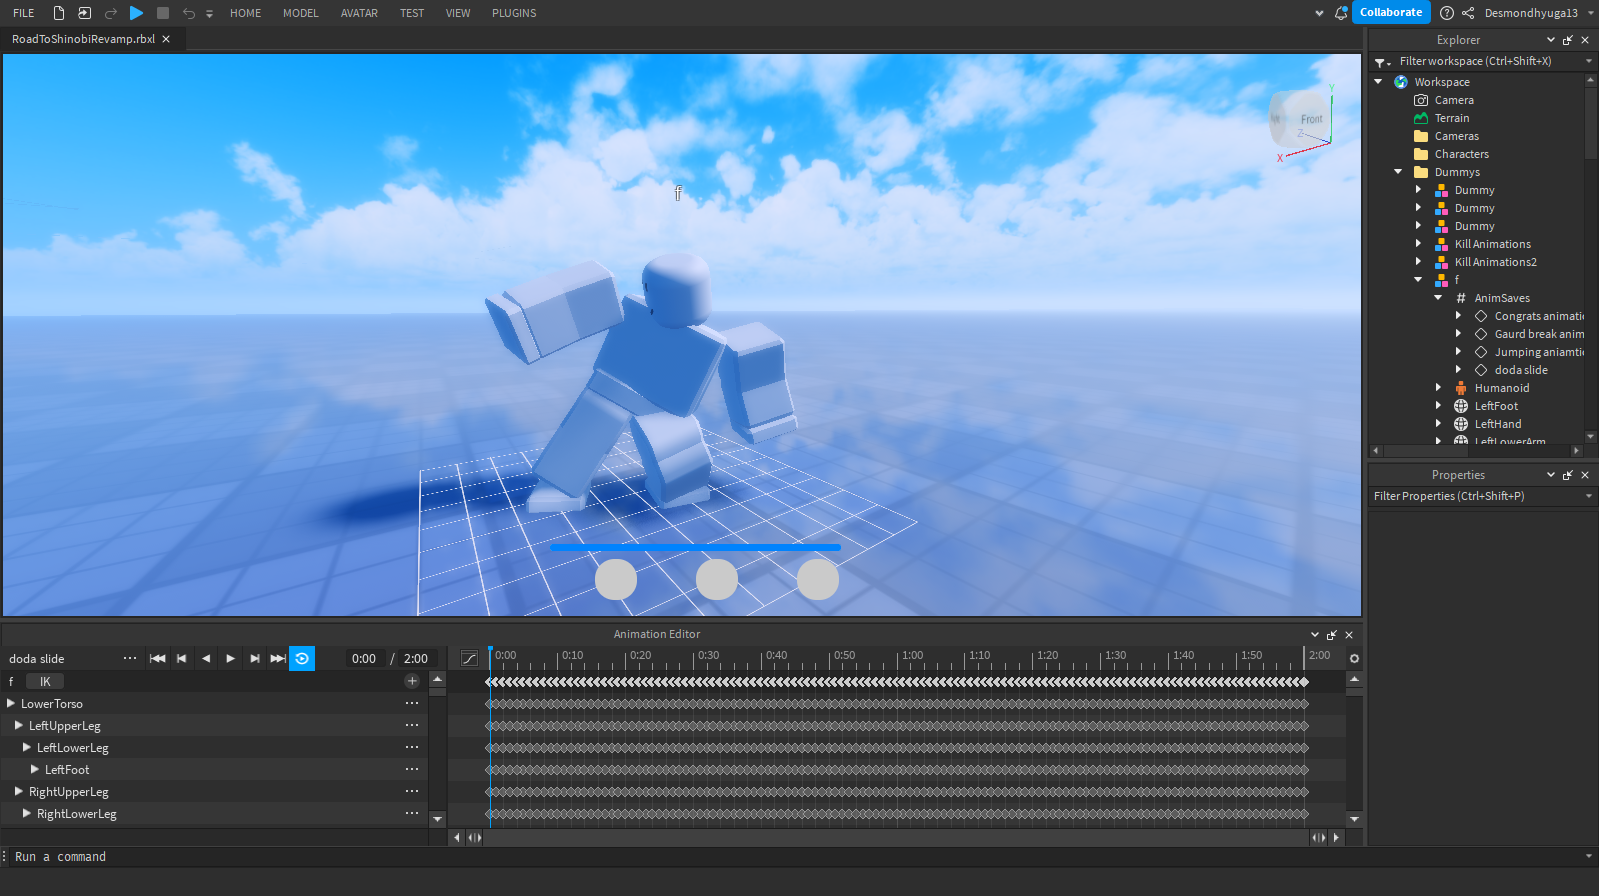Jump to first keyframe in Animation Editor
Viewport: 1599px width, 896px height.
click(157, 658)
